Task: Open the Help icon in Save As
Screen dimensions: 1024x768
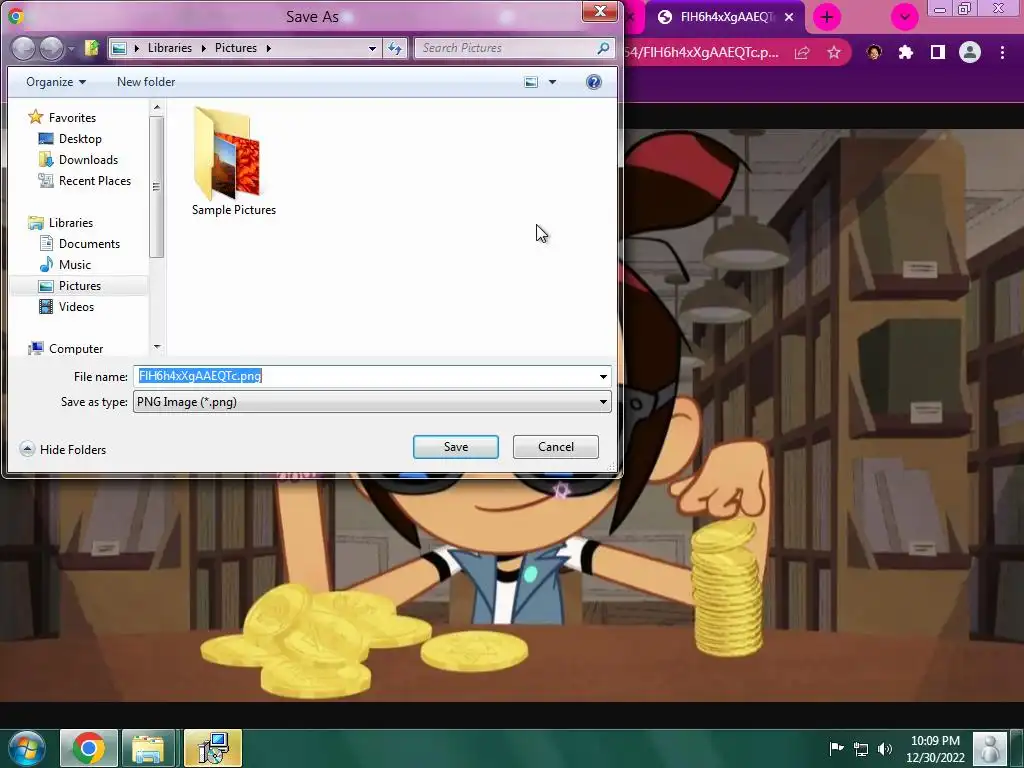Action: [x=594, y=82]
